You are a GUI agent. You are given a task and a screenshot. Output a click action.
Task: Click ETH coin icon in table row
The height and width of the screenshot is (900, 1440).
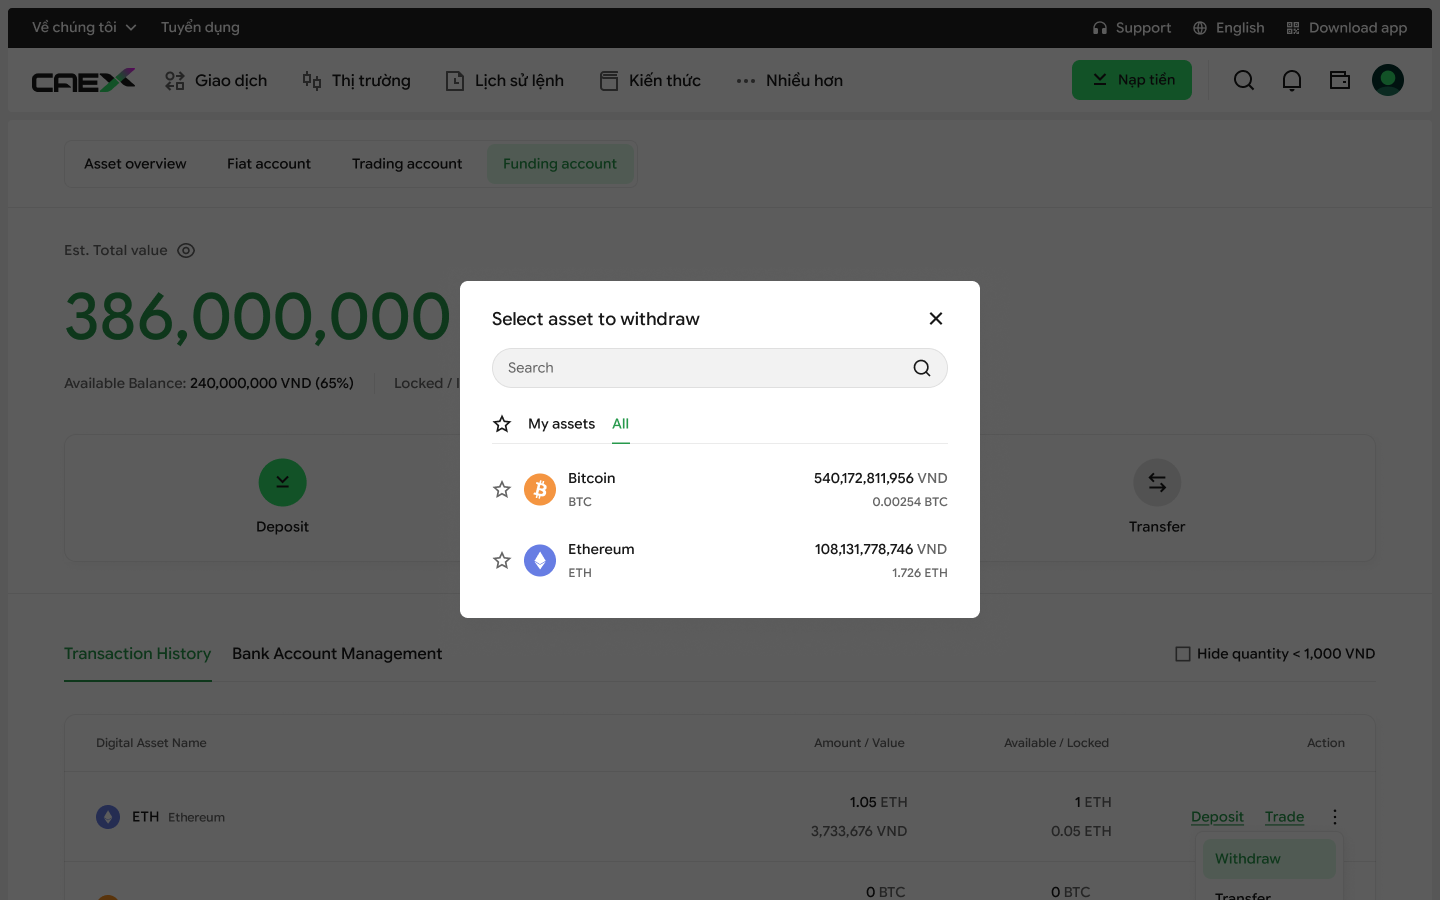(x=108, y=817)
